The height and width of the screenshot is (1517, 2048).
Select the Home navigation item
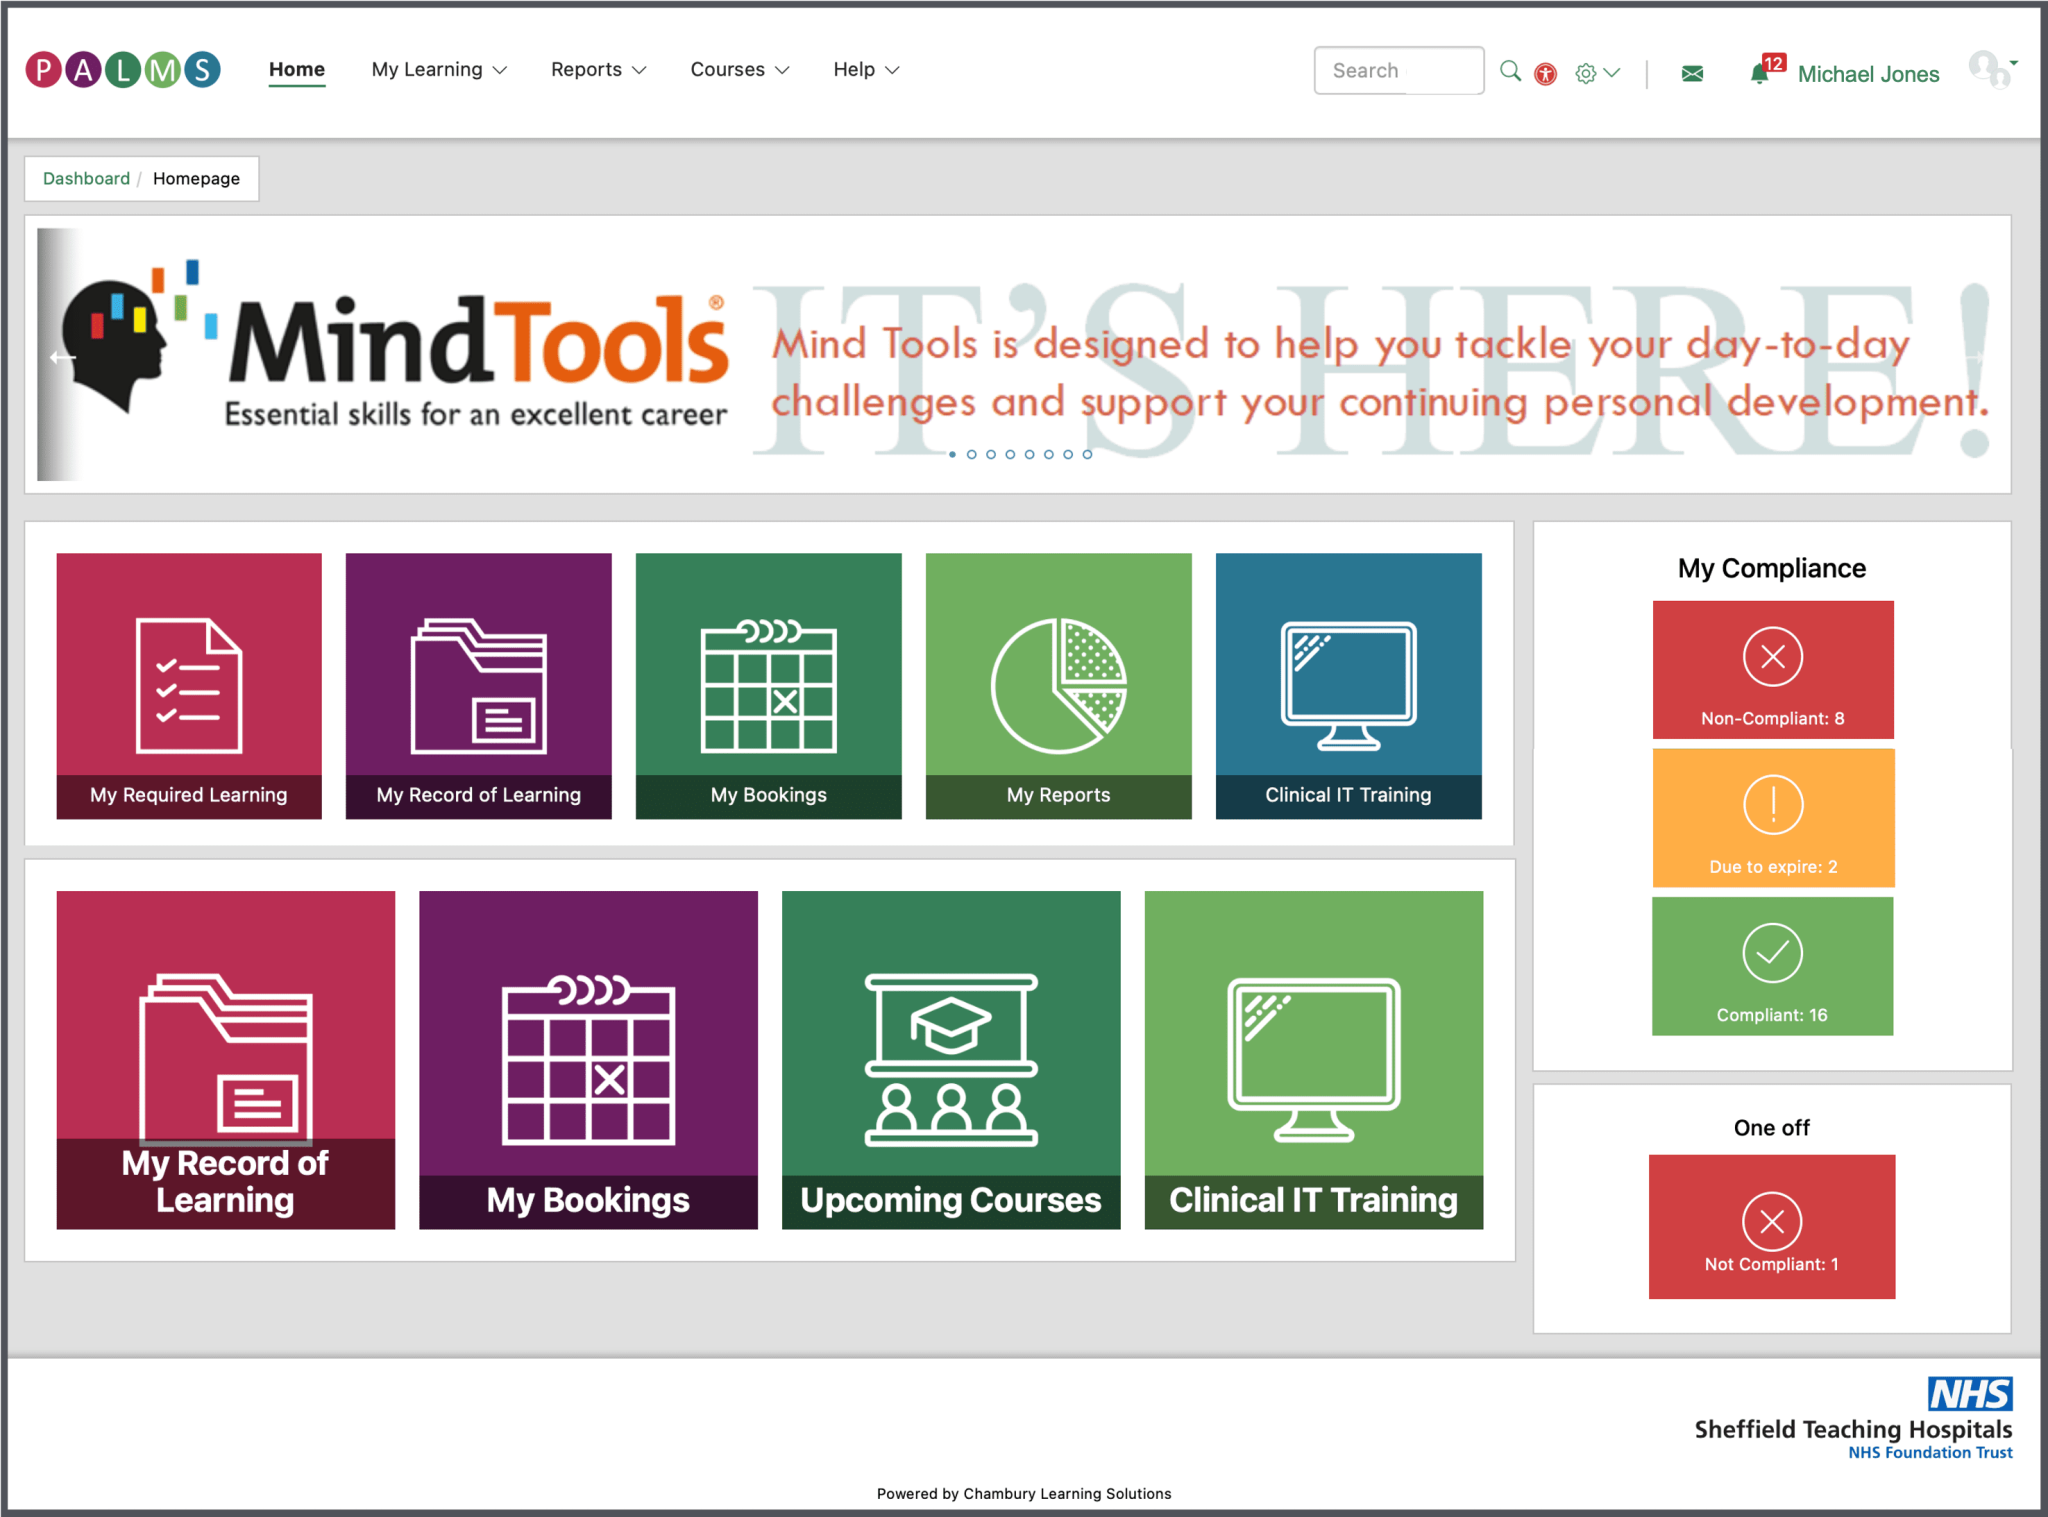click(x=296, y=69)
